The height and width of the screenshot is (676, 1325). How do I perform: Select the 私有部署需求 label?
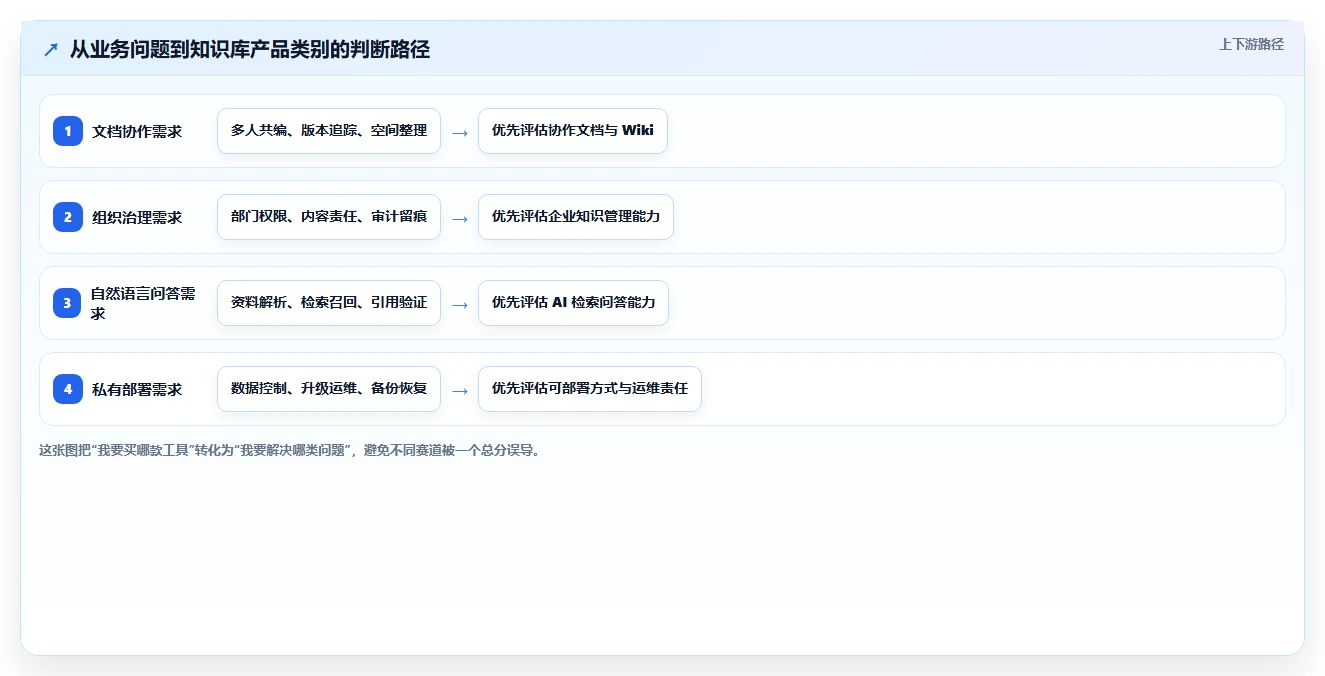click(137, 389)
